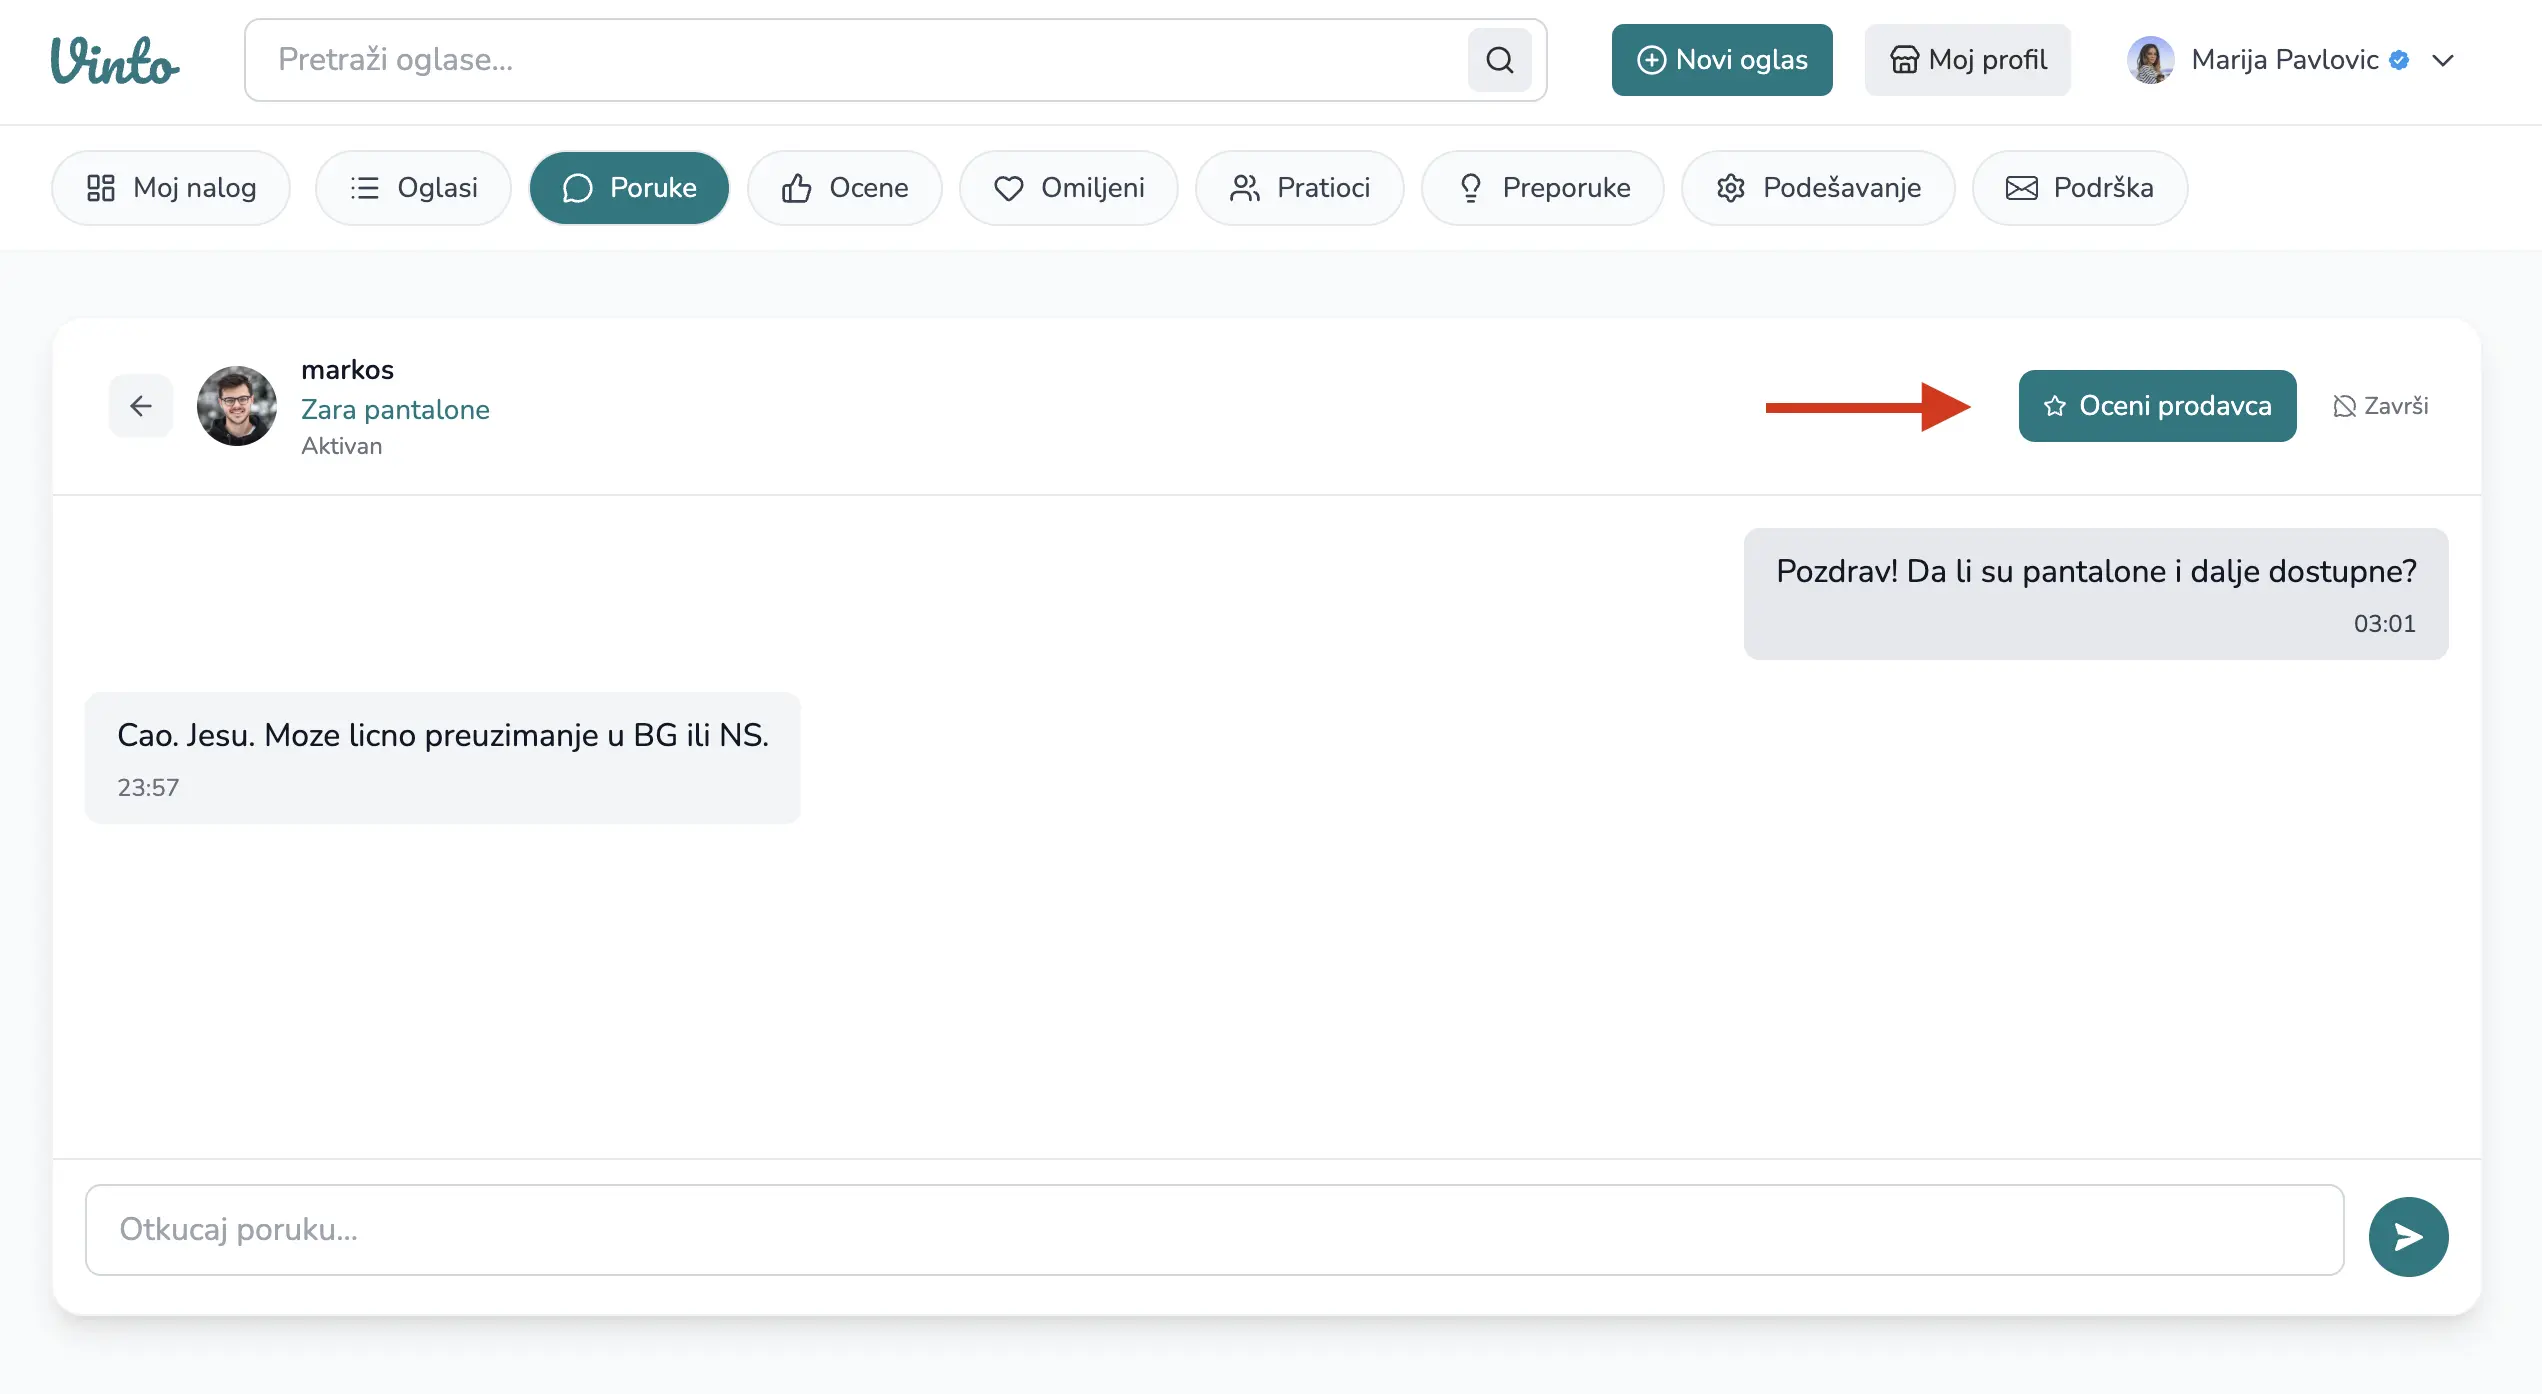Expand the user account dropdown chevron
Screen dimensions: 2542x1394
2443,60
